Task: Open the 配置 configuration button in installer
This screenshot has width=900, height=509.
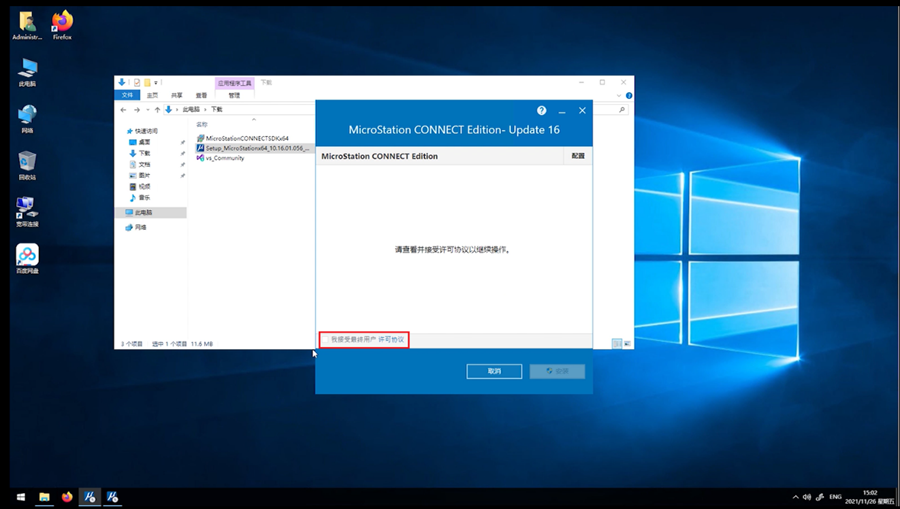Action: tap(578, 156)
